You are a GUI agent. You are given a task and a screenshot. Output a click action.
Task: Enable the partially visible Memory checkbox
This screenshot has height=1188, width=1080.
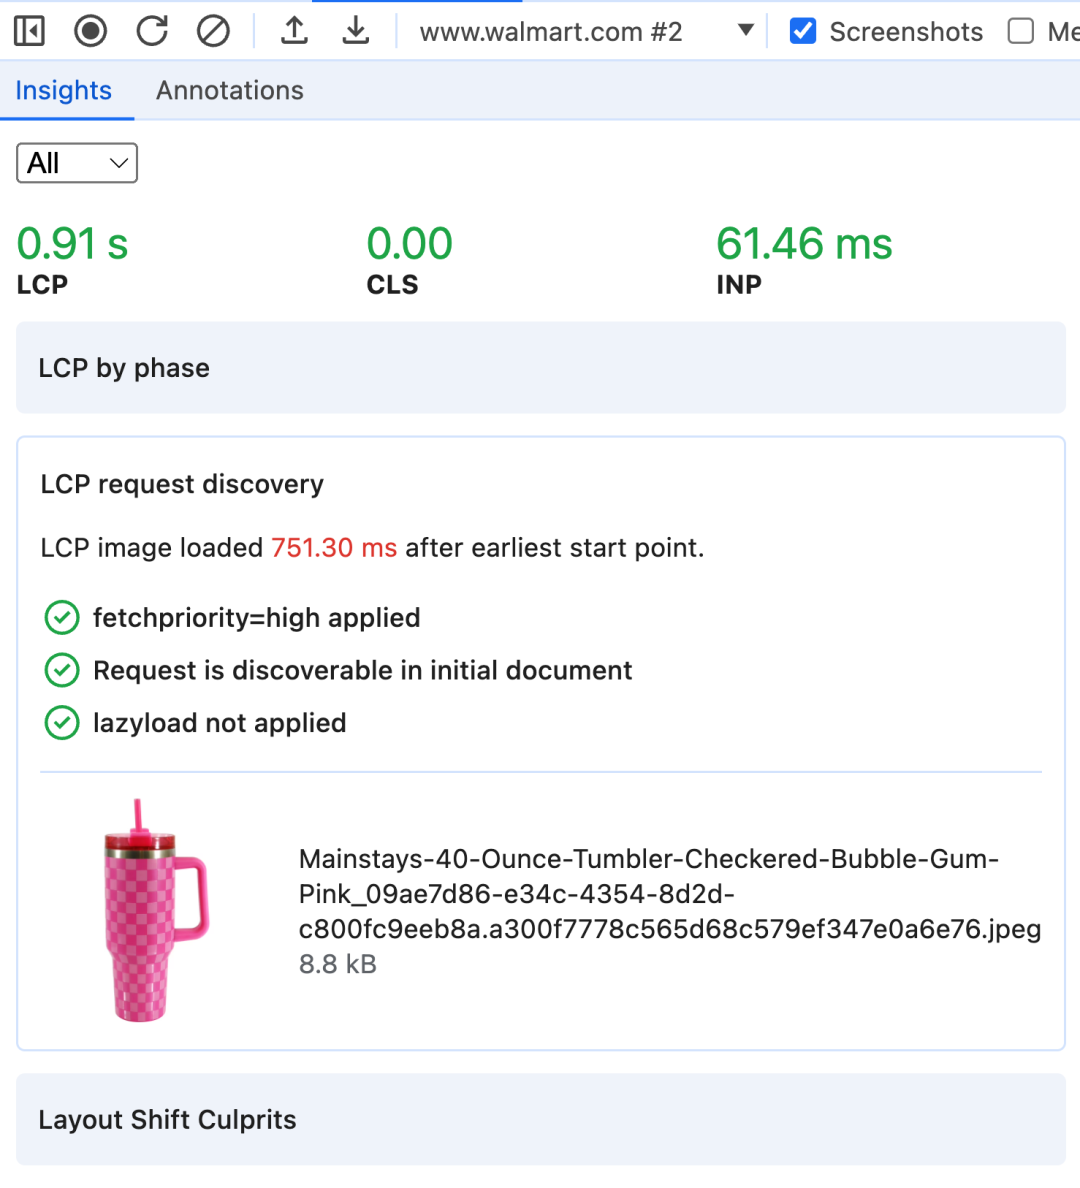[x=1021, y=32]
